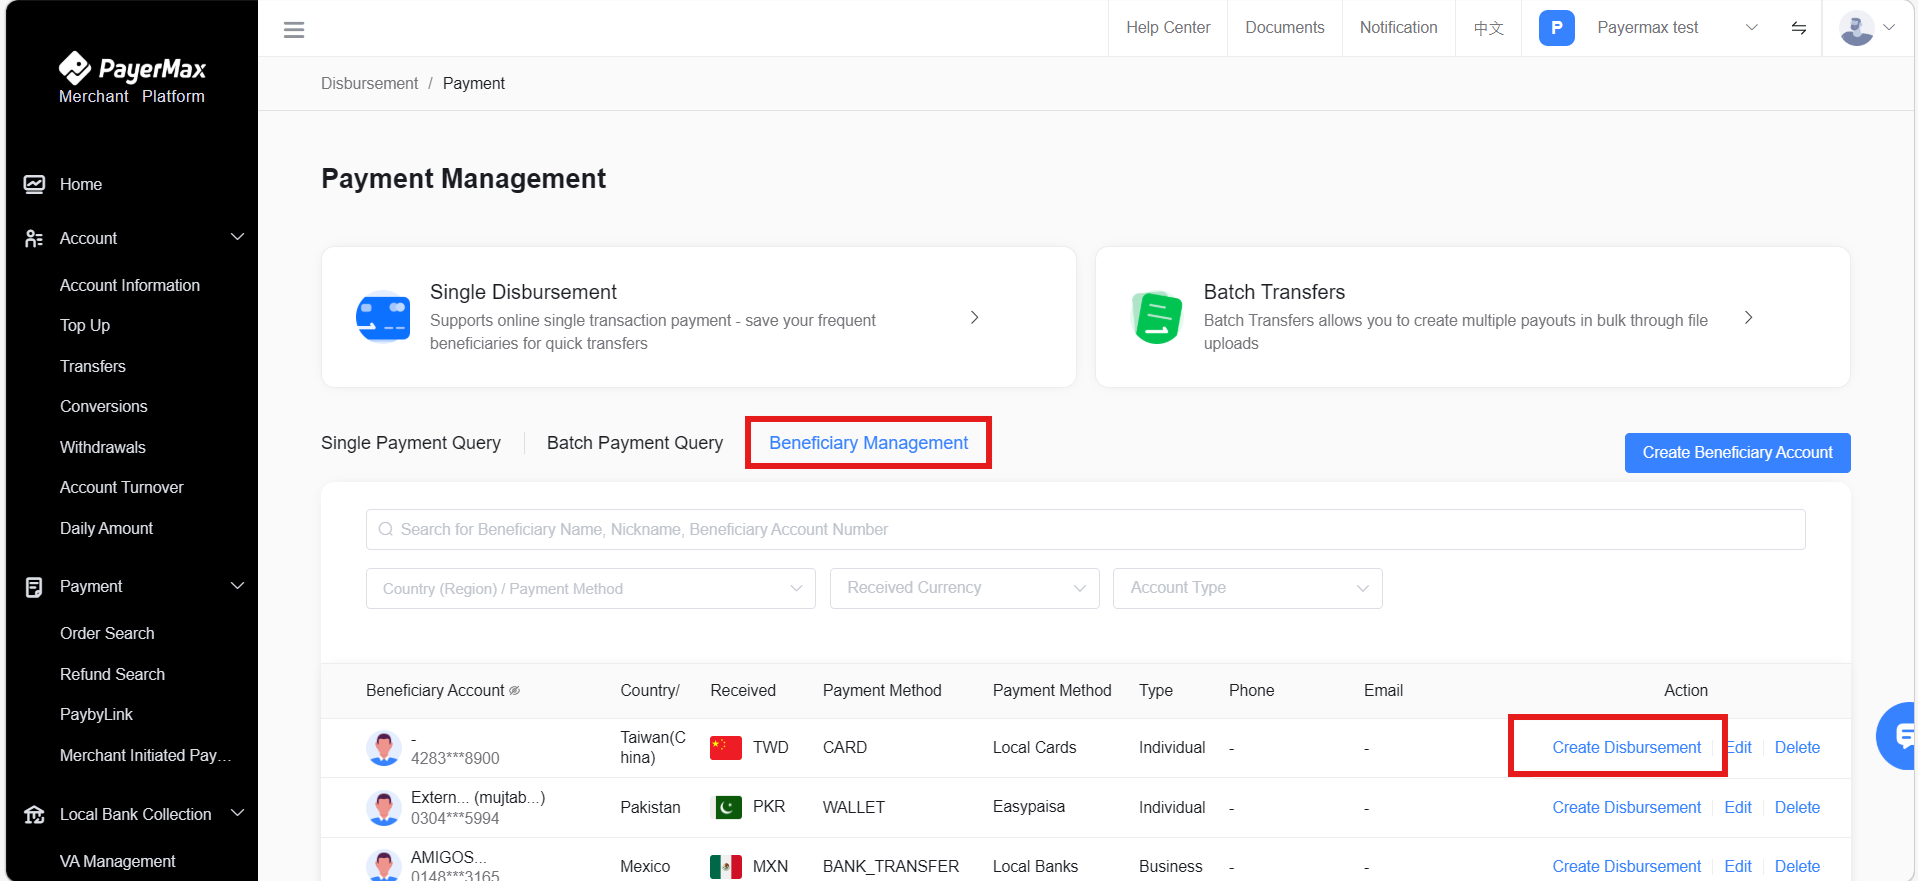Switch to Batch Payment Query tab
The width and height of the screenshot is (1918, 881).
coord(635,443)
